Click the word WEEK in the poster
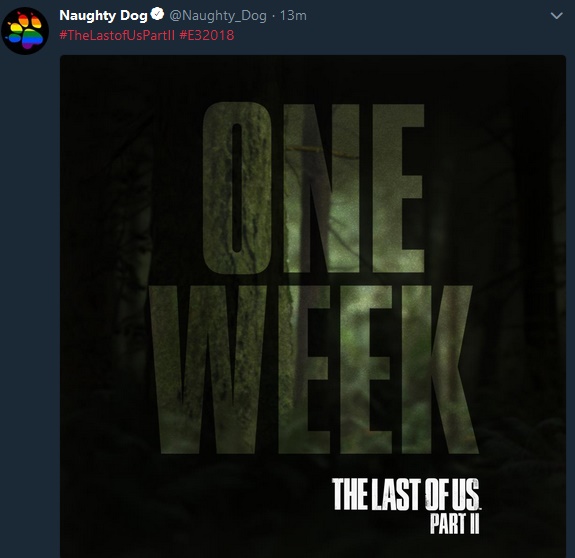 tap(314, 370)
